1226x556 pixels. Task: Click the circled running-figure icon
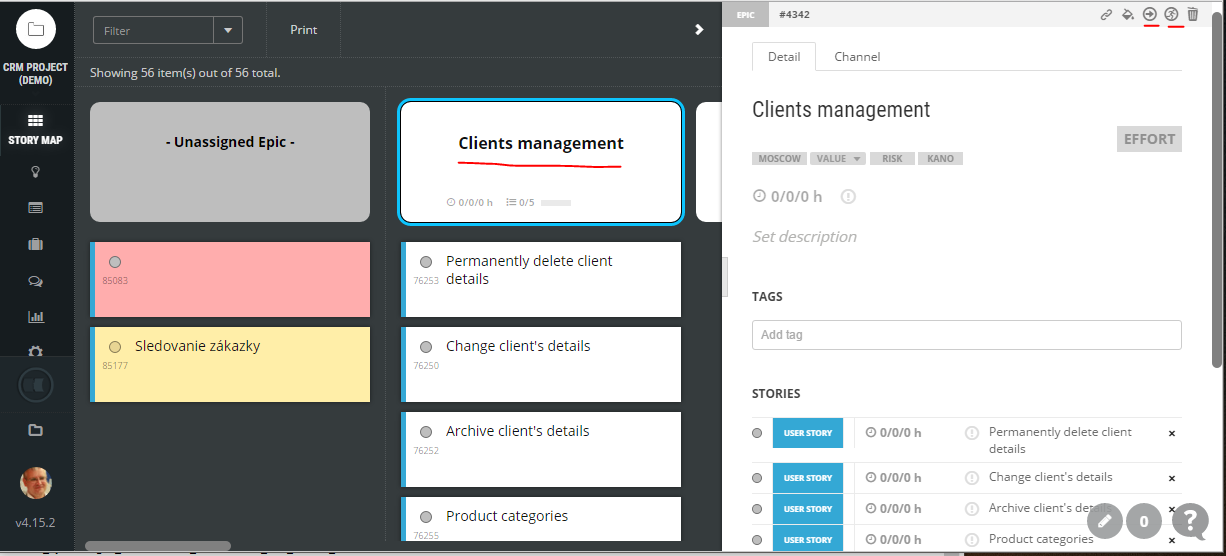click(1172, 14)
